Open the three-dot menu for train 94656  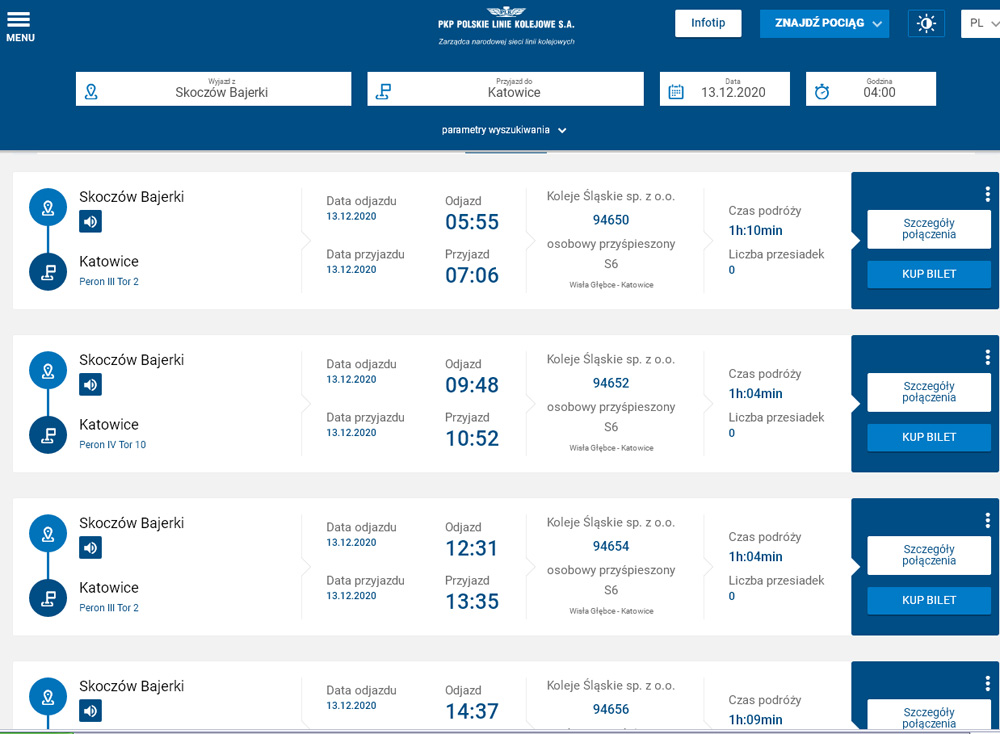coord(987,684)
